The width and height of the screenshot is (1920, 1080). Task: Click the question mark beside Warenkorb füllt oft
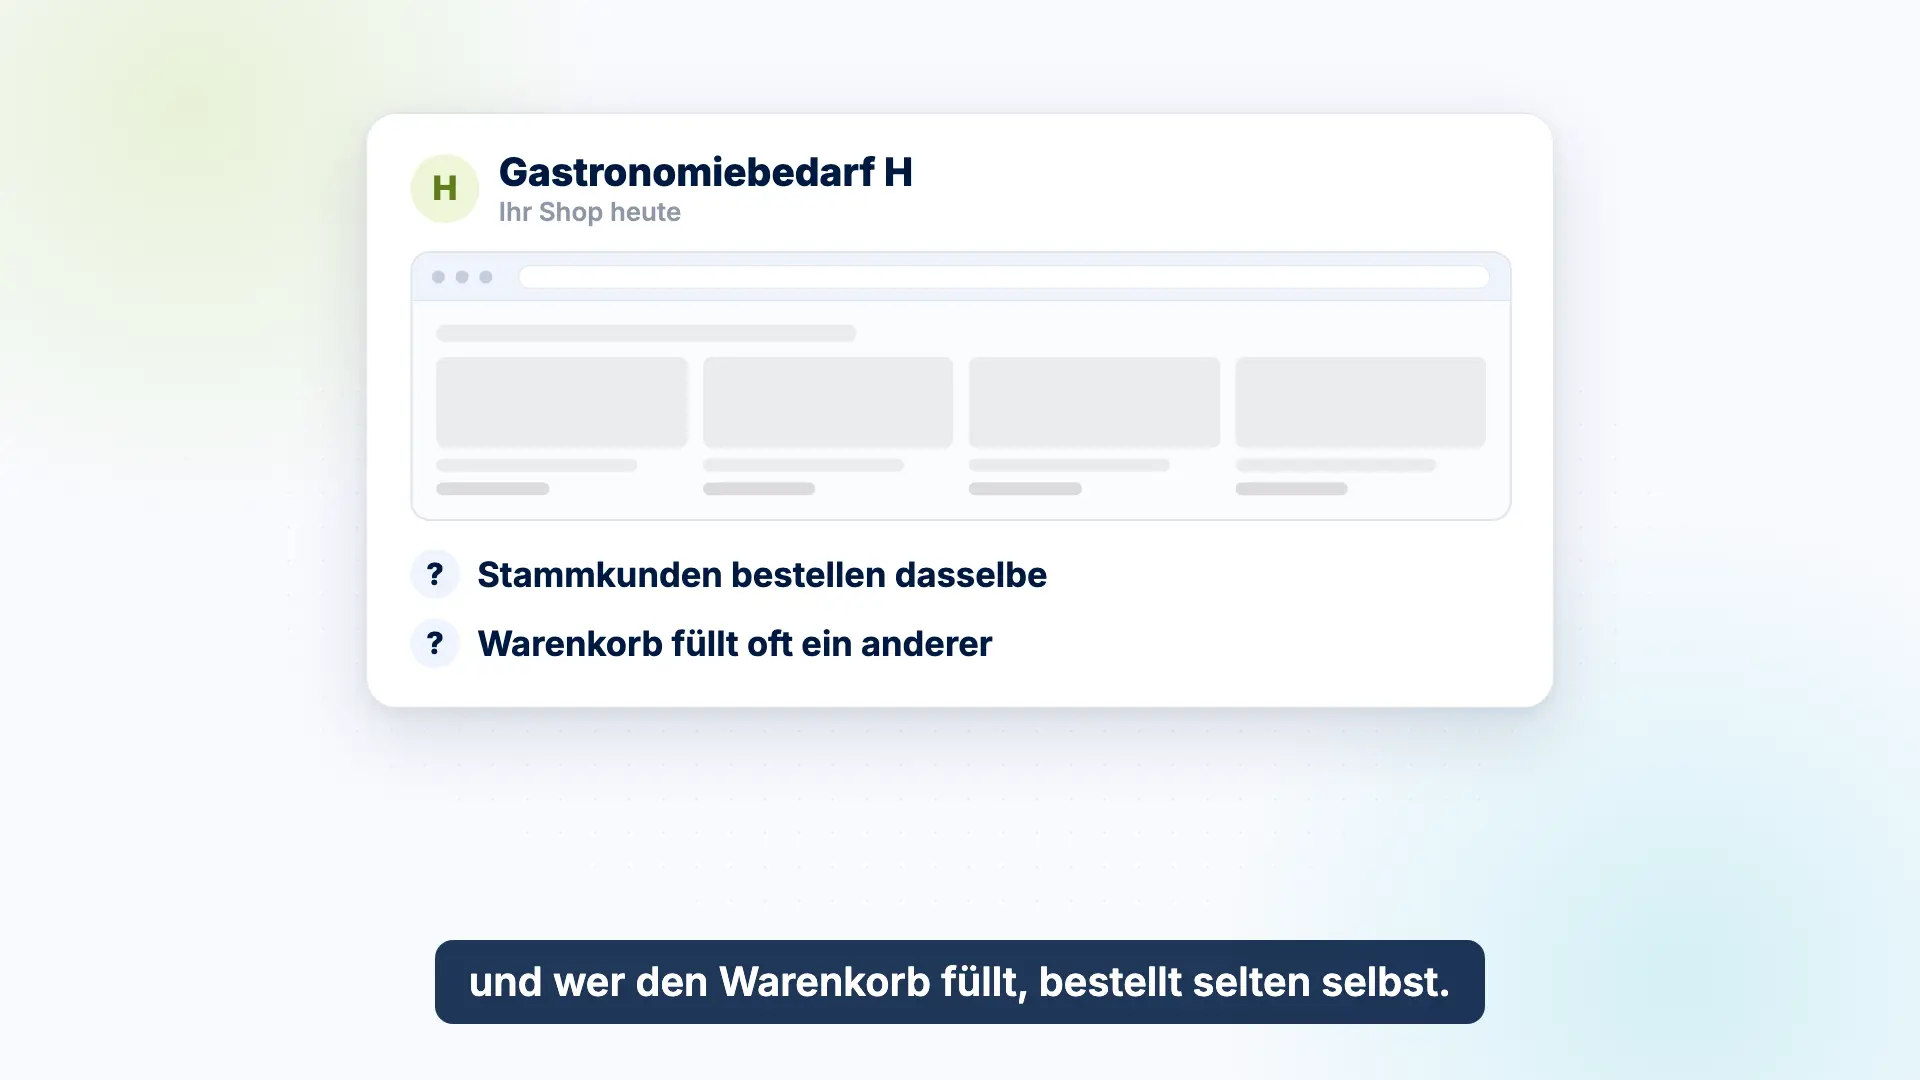pos(435,643)
